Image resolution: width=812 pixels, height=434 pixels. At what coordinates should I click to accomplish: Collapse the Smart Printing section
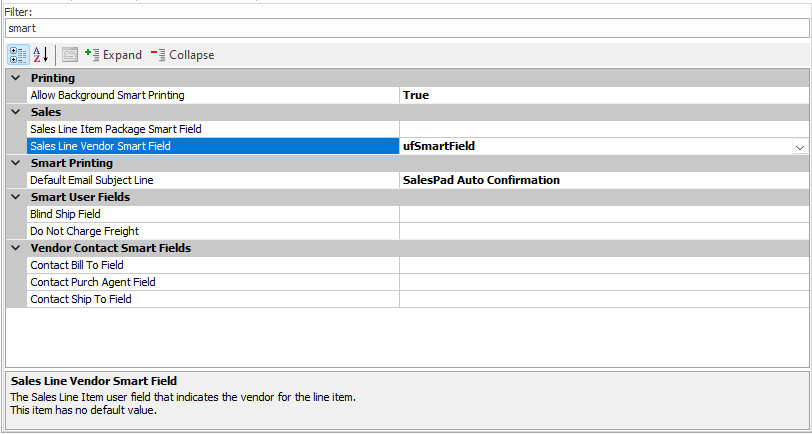click(15, 163)
